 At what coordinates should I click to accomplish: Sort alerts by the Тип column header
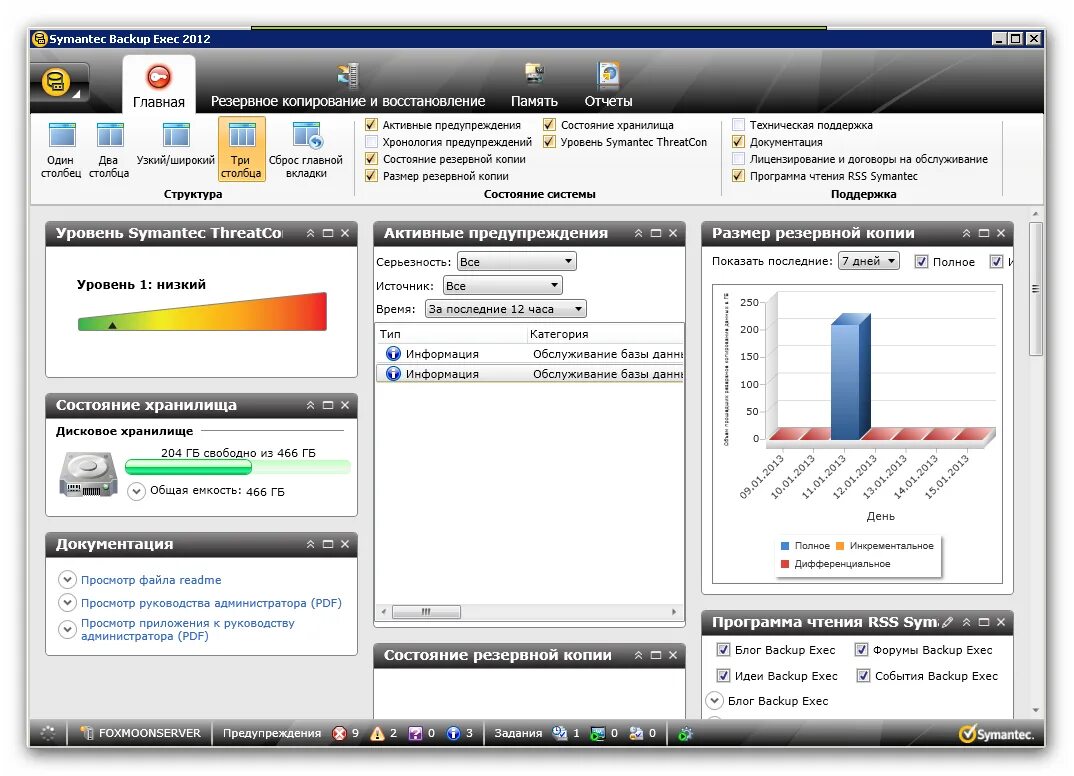pos(451,334)
